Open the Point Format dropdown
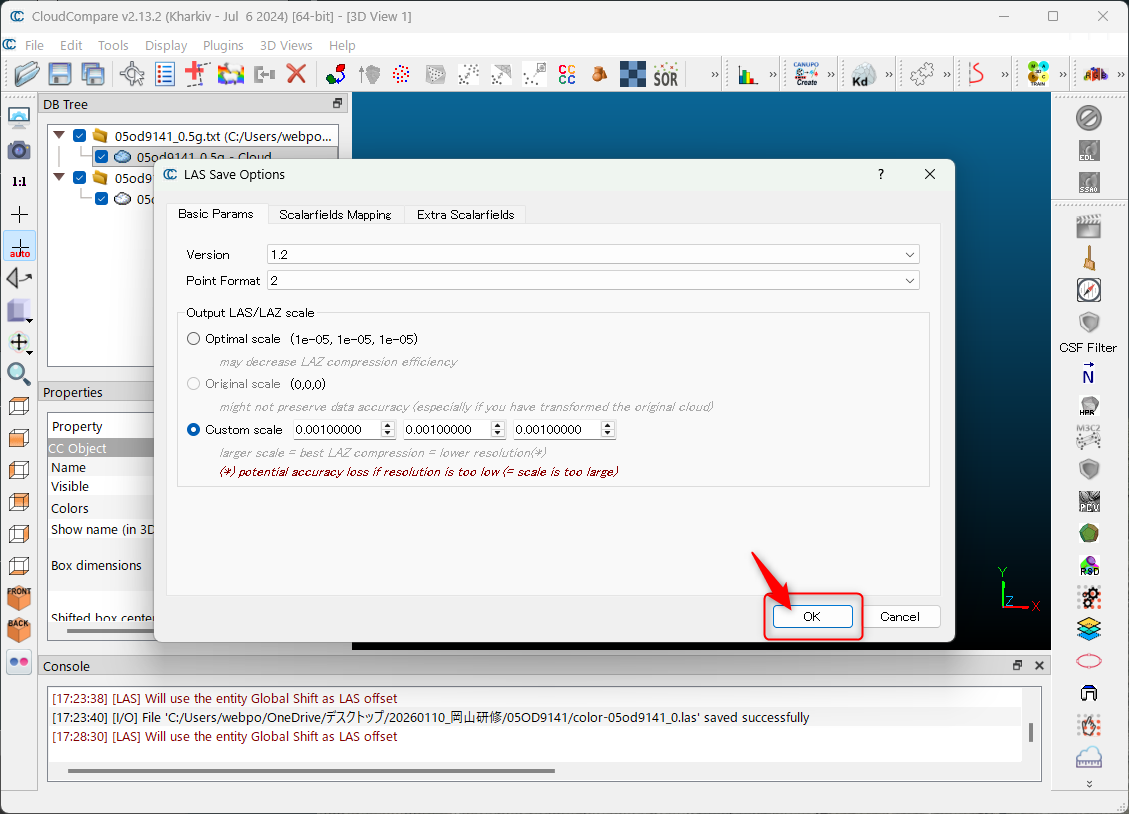The width and height of the screenshot is (1129, 814). (593, 281)
